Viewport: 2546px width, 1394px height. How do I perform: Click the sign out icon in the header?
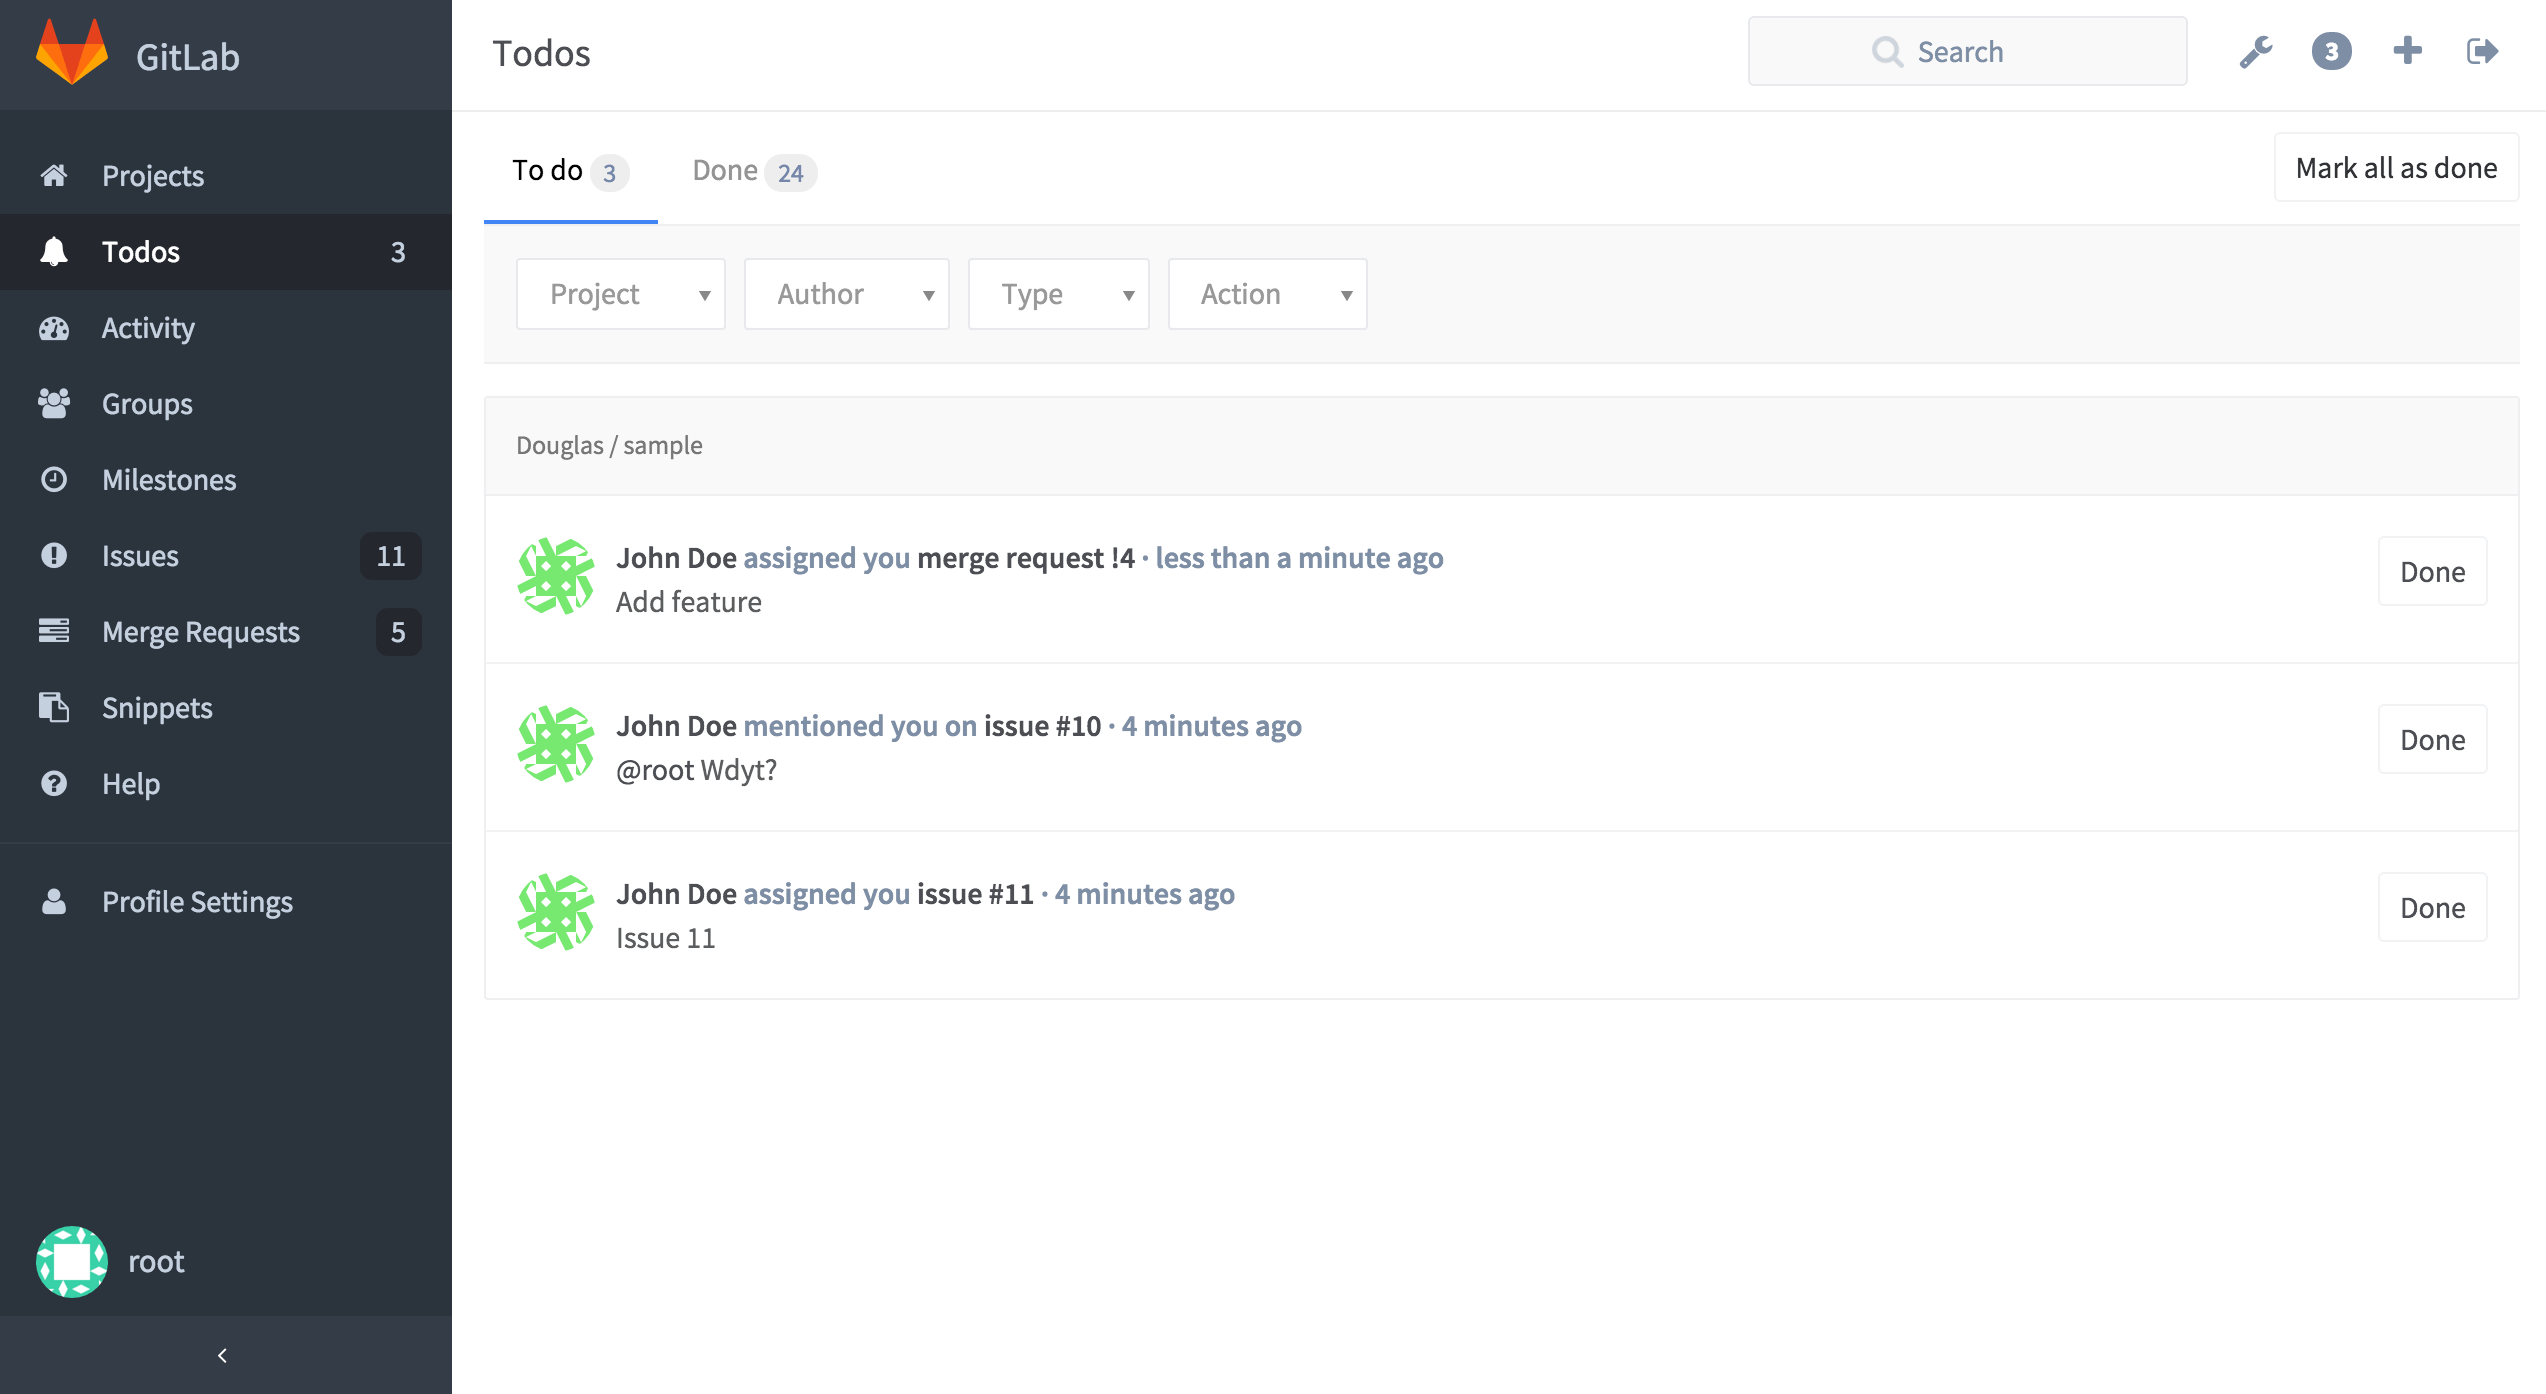pyautogui.click(x=2484, y=51)
